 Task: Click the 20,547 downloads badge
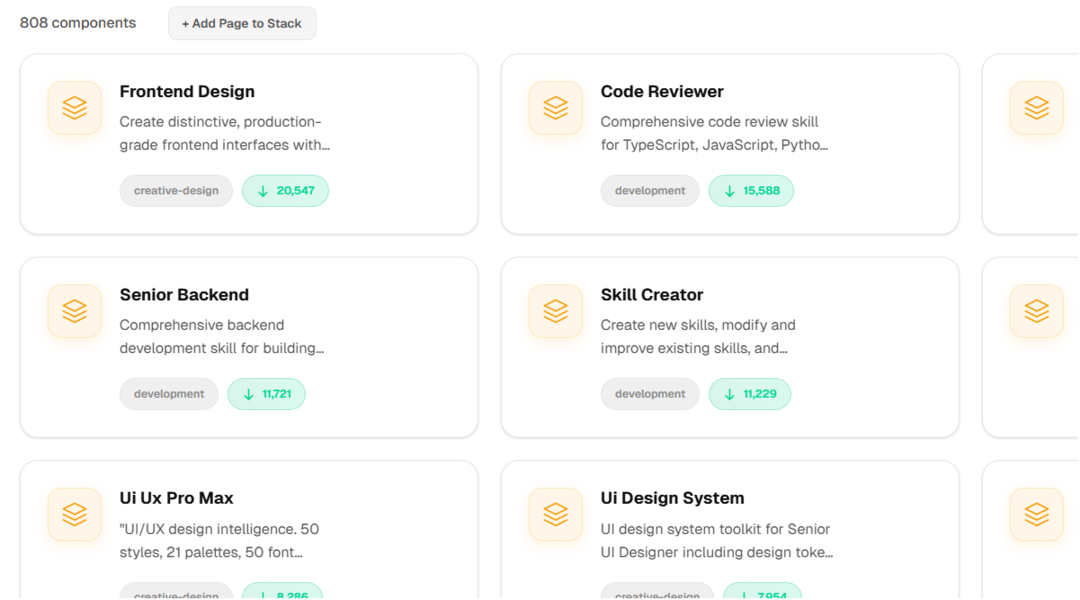(285, 191)
